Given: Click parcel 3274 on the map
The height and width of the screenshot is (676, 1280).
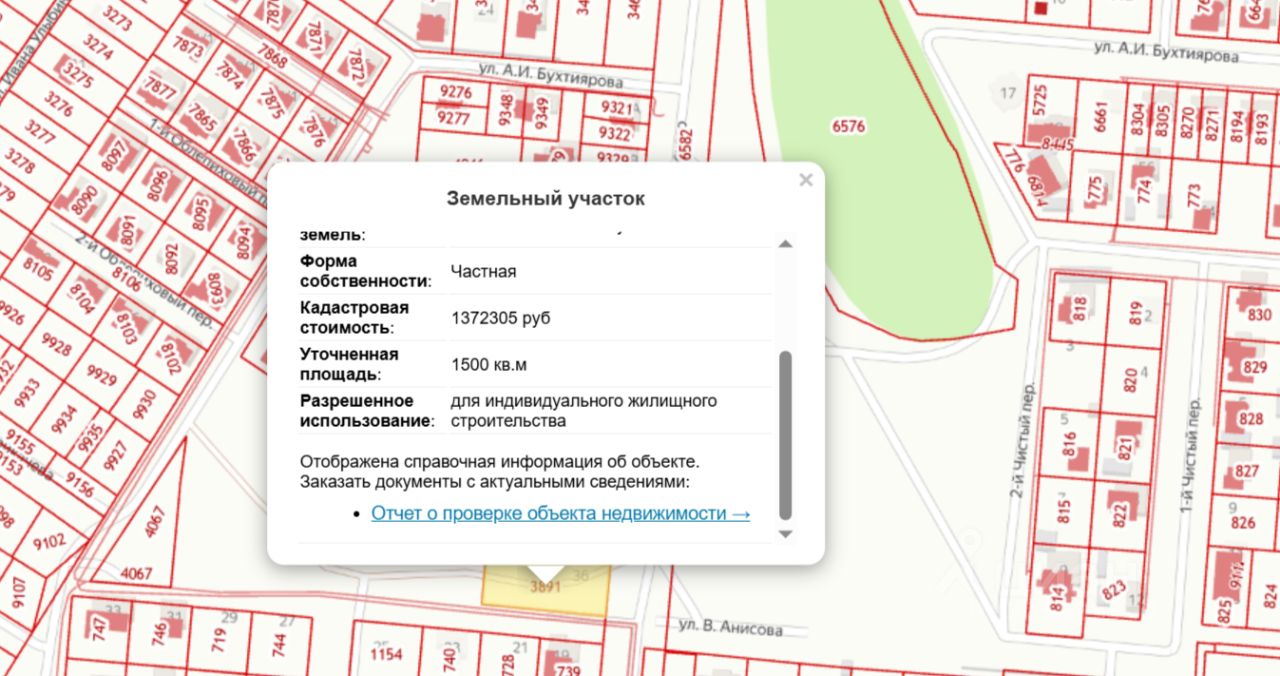Looking at the screenshot, I should pos(97,47).
